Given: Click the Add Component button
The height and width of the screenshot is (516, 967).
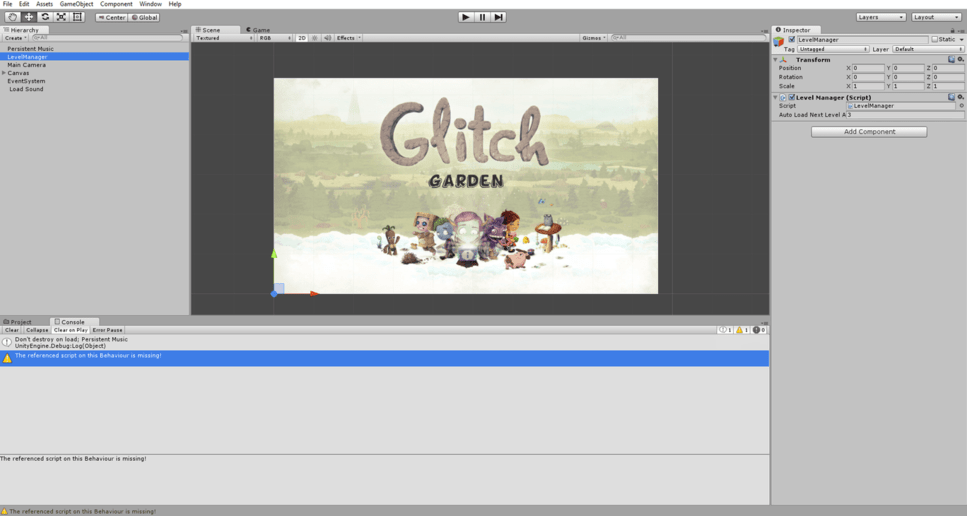Looking at the screenshot, I should click(x=869, y=132).
